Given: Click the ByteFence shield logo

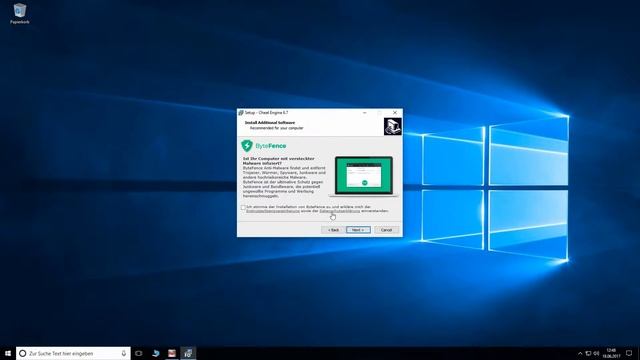Looking at the screenshot, I should 247,146.
